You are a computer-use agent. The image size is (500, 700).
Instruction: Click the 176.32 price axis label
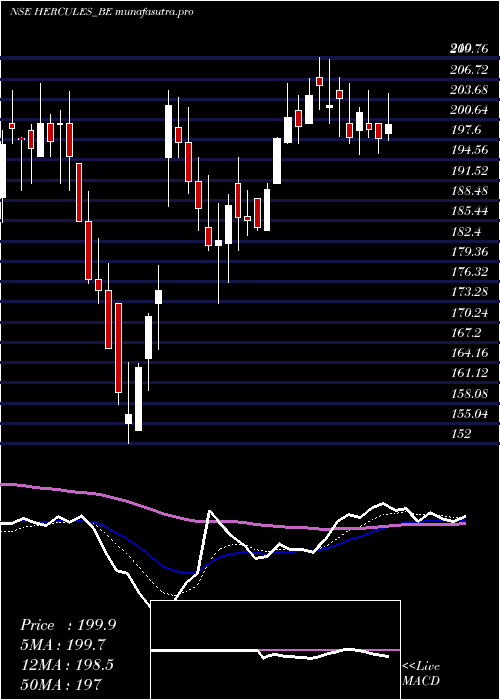tap(470, 271)
